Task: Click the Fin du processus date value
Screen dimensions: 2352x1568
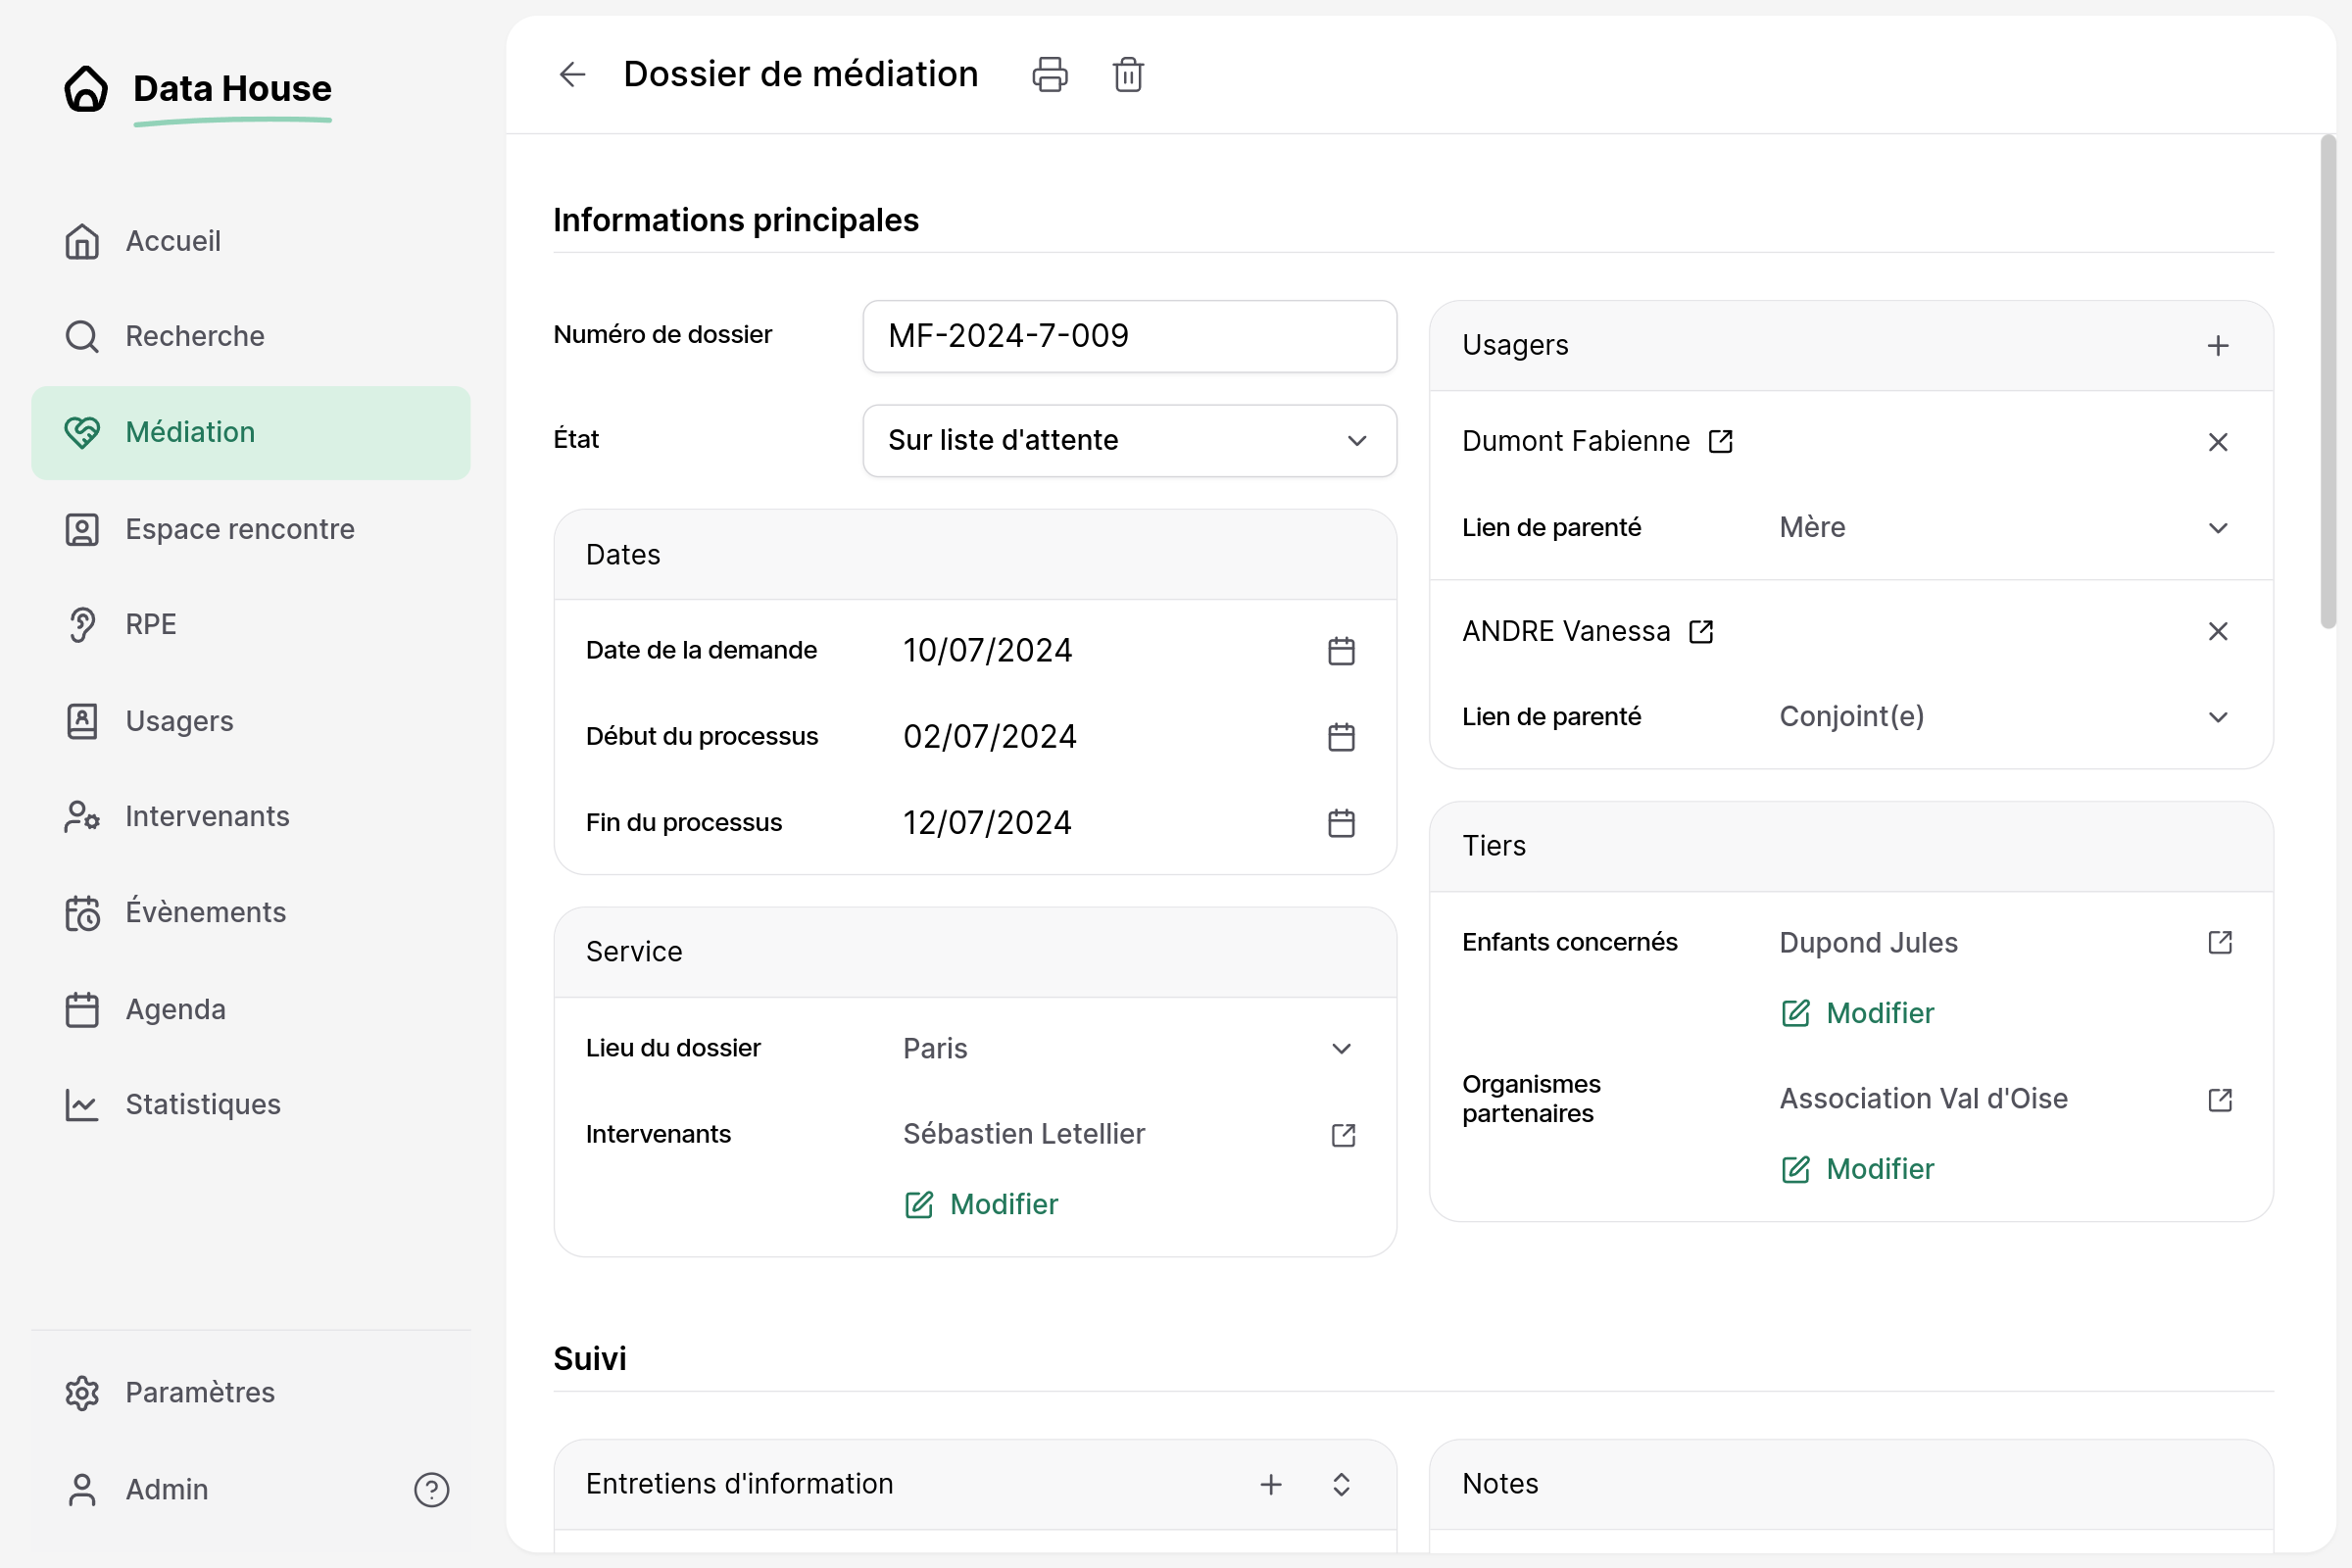Action: click(987, 823)
